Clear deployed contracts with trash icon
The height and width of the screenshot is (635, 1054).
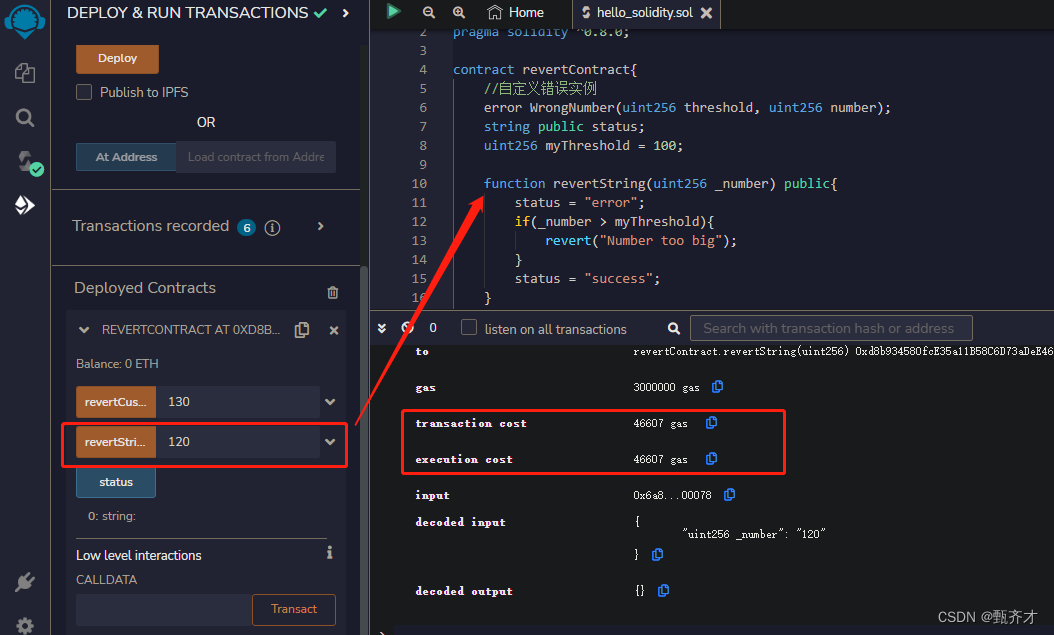pyautogui.click(x=333, y=292)
